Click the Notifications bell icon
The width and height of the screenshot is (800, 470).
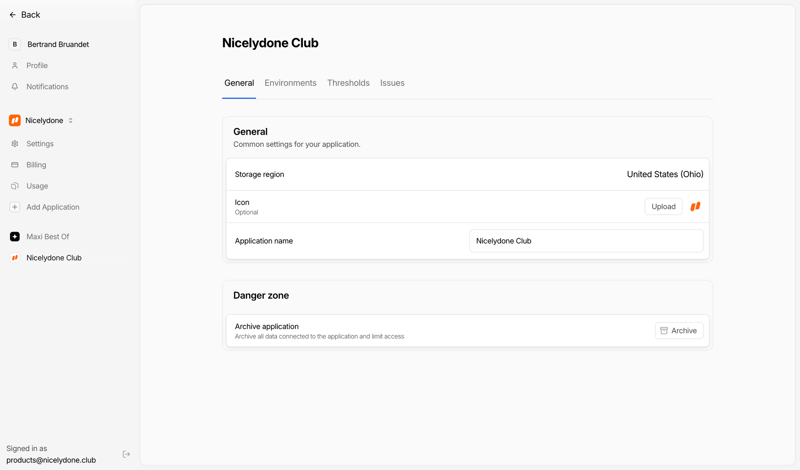(15, 87)
